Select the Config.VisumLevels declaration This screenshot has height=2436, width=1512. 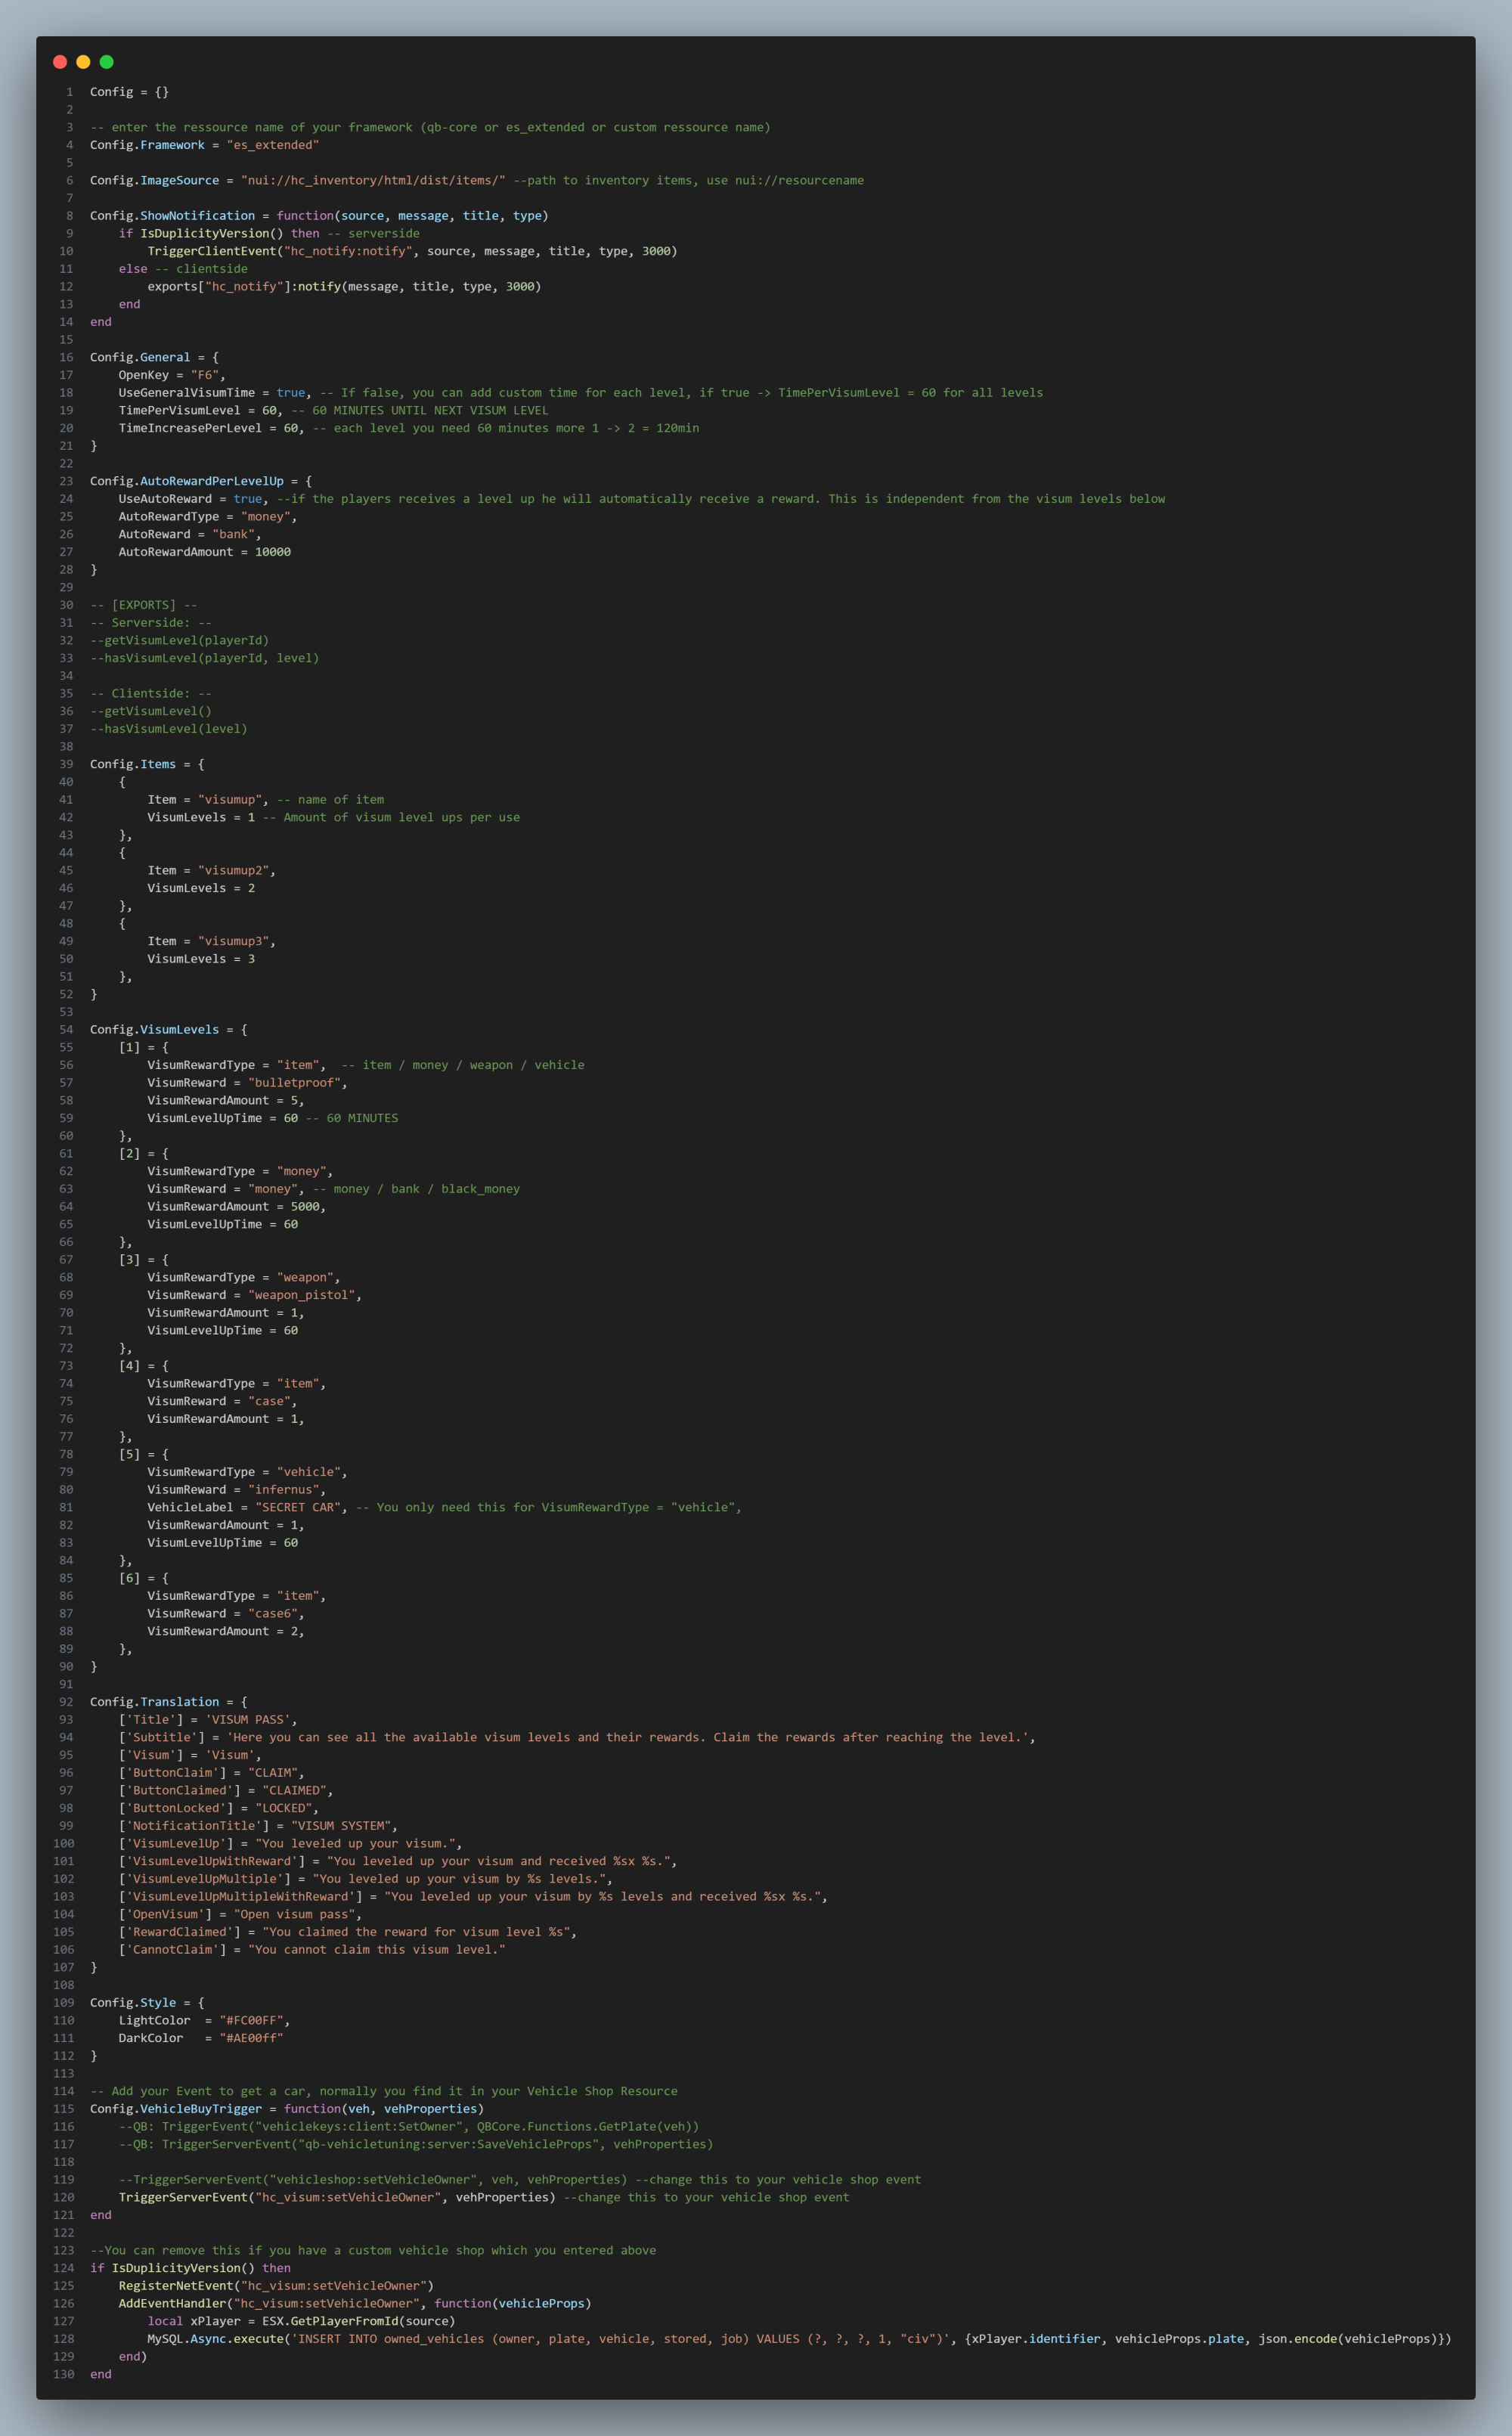coord(154,1030)
